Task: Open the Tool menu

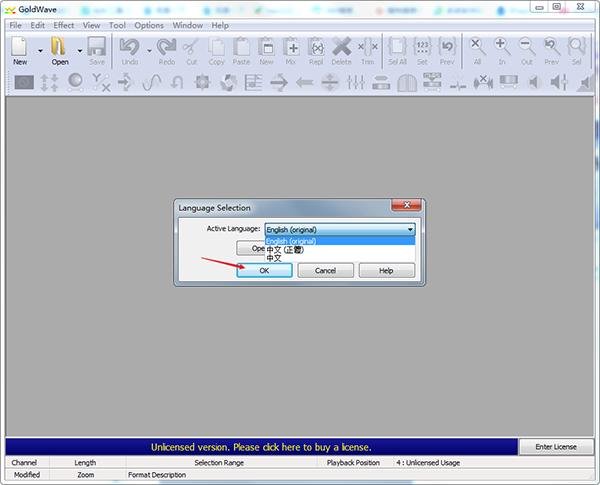Action: tap(117, 26)
